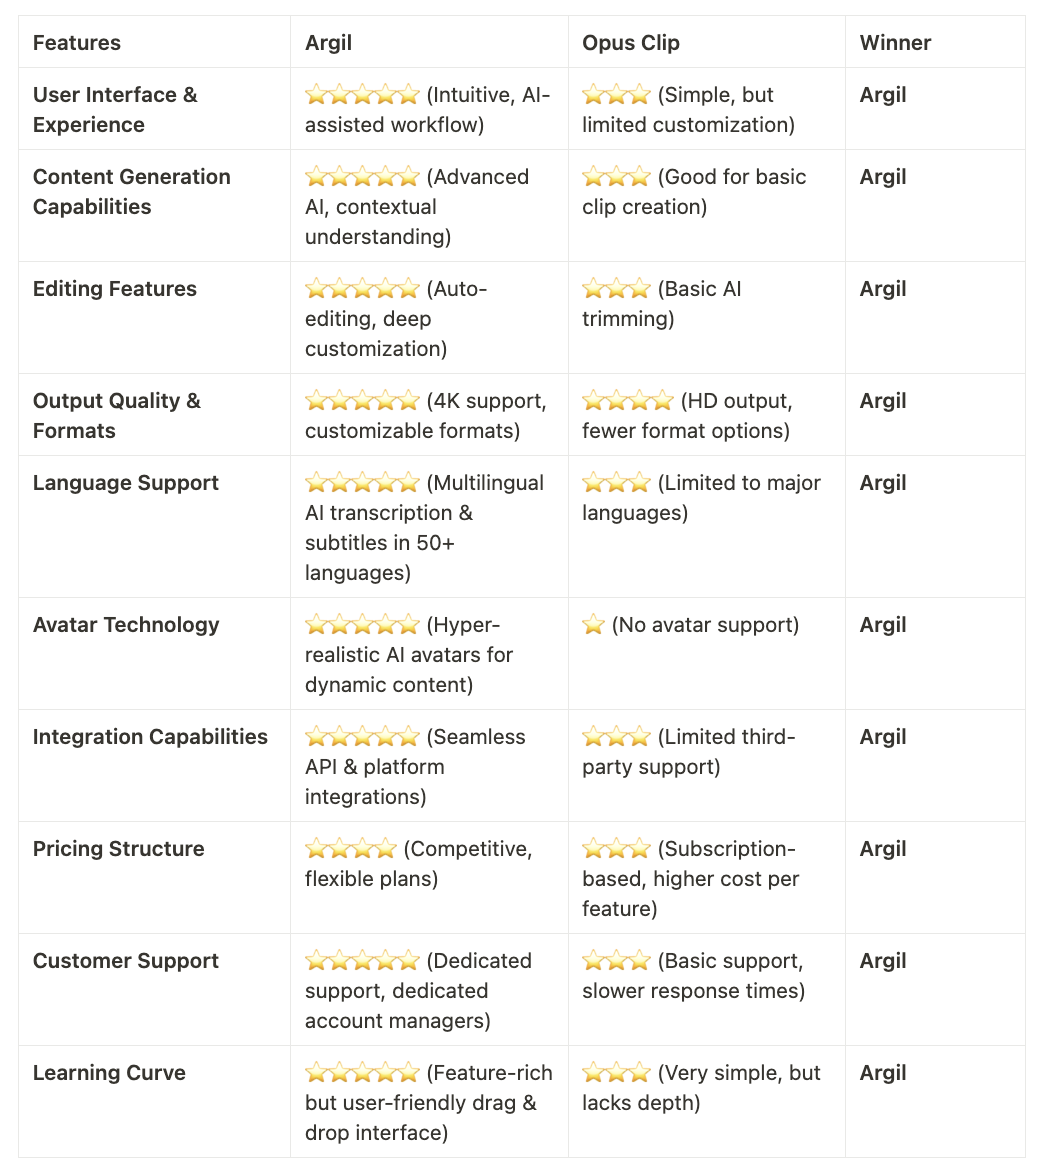Select the Winner column header
This screenshot has height=1170, width=1042.
[x=895, y=43]
